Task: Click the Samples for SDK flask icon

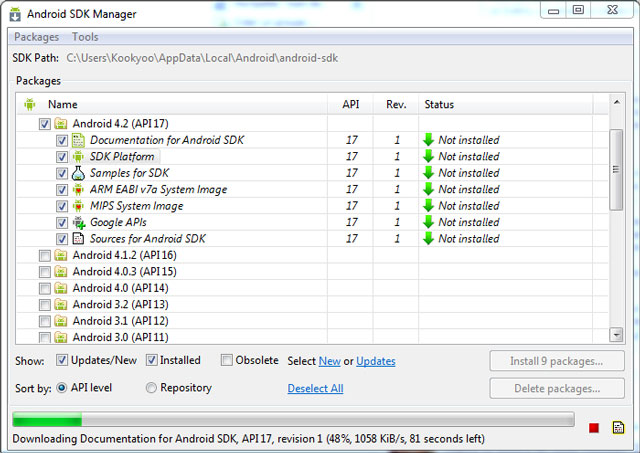Action: point(78,173)
